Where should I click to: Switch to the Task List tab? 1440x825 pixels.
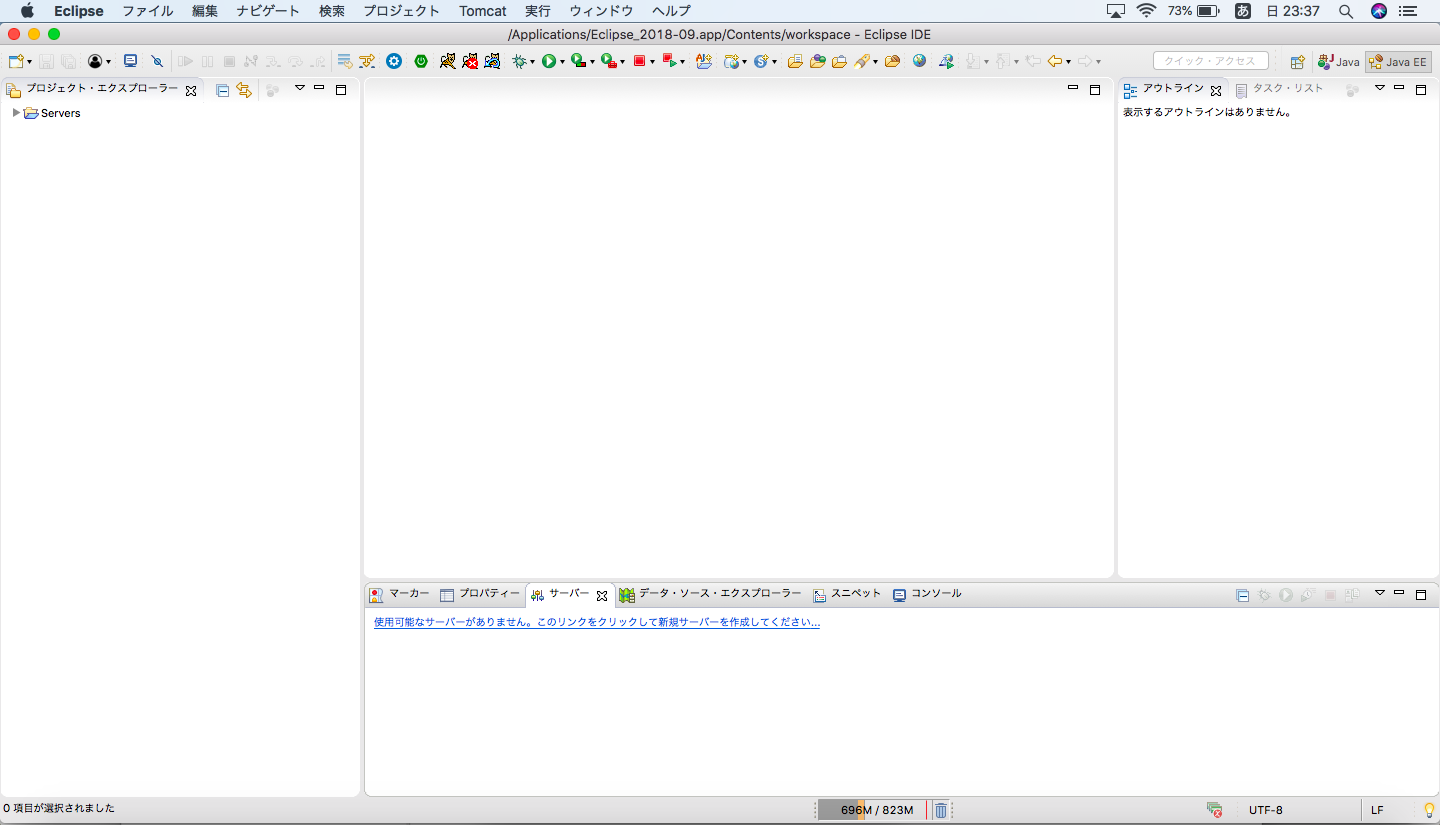1280,89
